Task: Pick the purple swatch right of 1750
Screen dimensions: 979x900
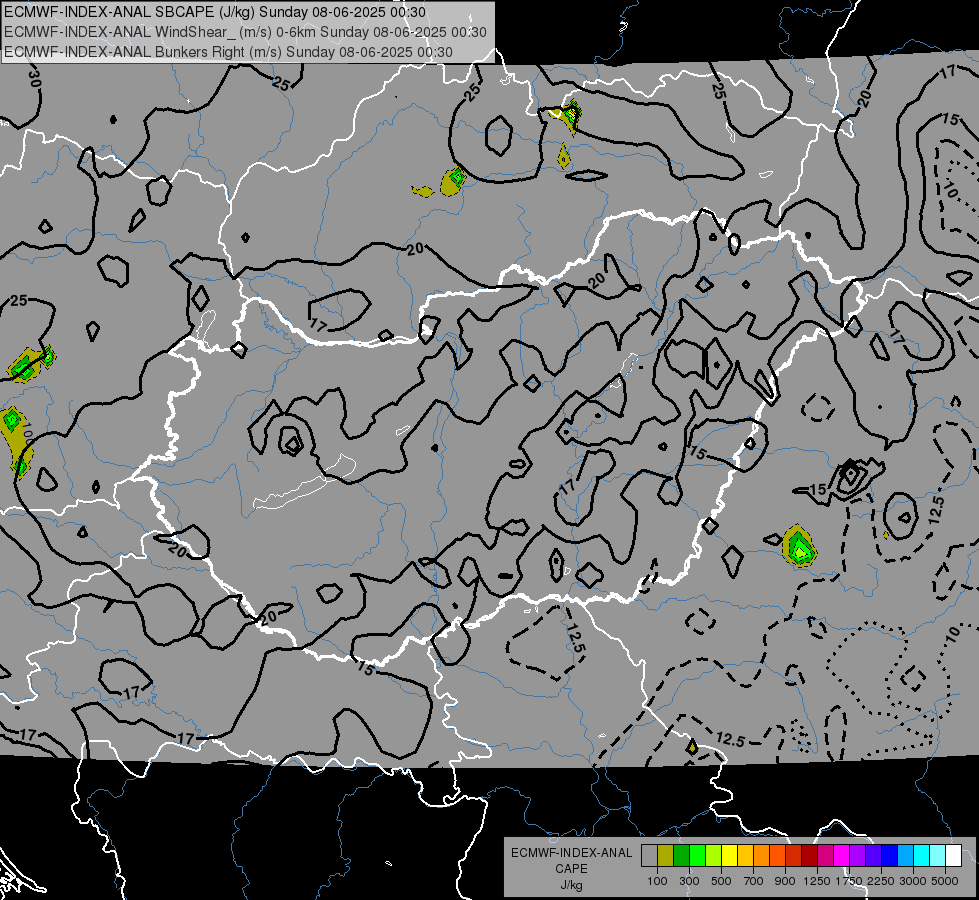Action: pos(857,856)
